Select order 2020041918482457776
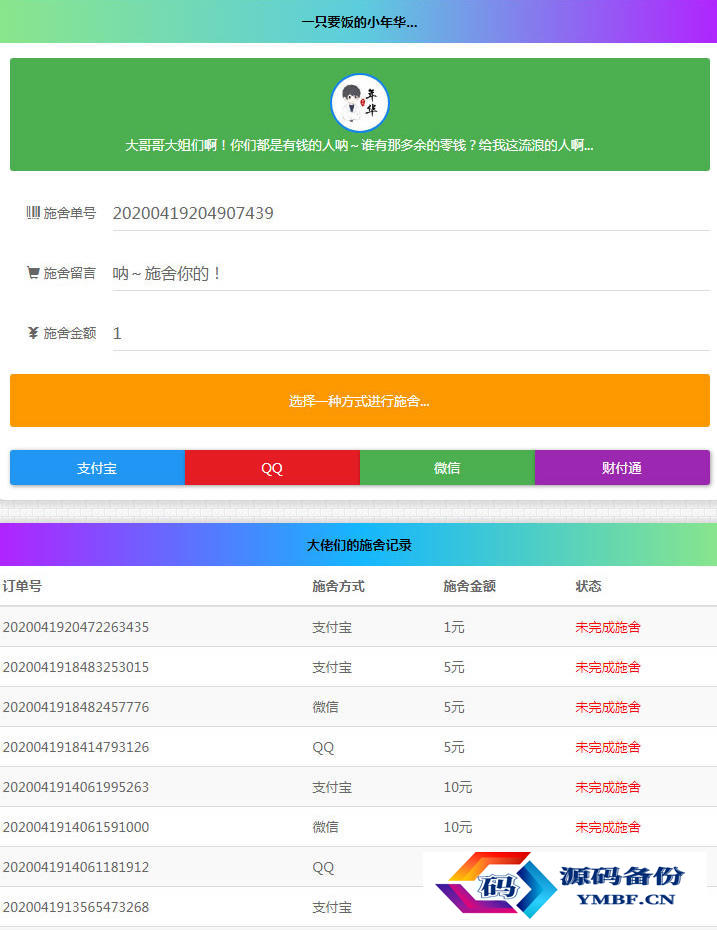Image resolution: width=717 pixels, height=930 pixels. coord(76,707)
